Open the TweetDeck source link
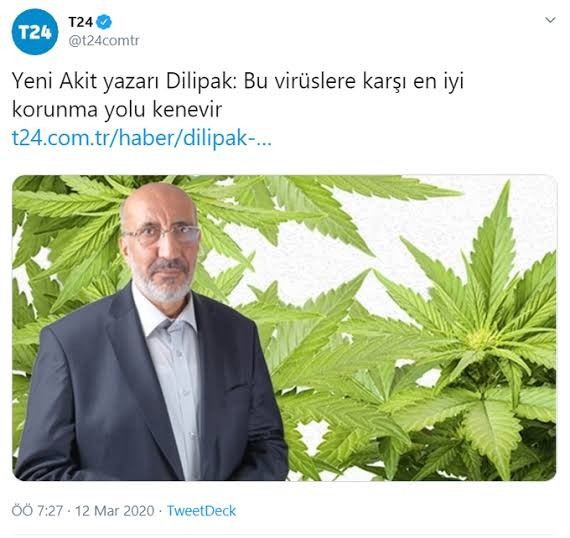Image resolution: width=570 pixels, height=538 pixels. pos(201,511)
